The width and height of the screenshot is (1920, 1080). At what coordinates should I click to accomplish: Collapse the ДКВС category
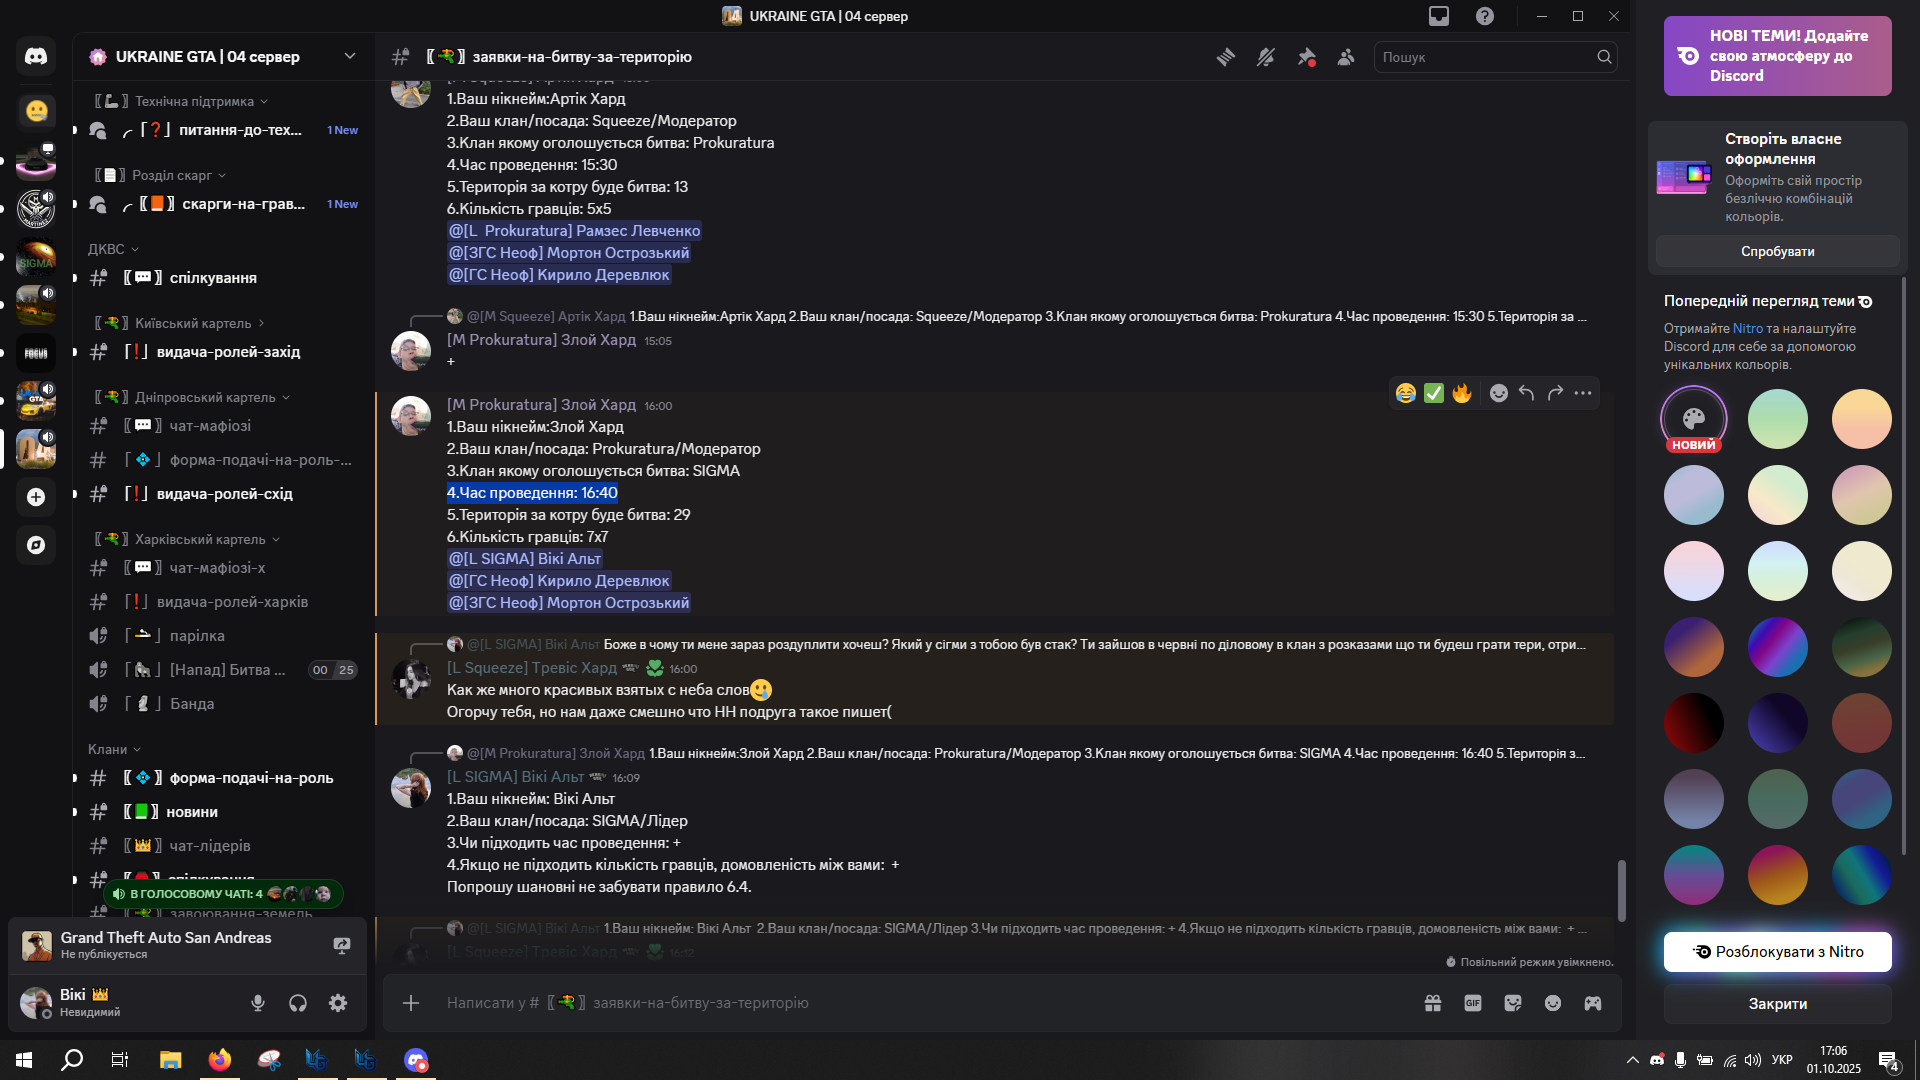pyautogui.click(x=113, y=249)
